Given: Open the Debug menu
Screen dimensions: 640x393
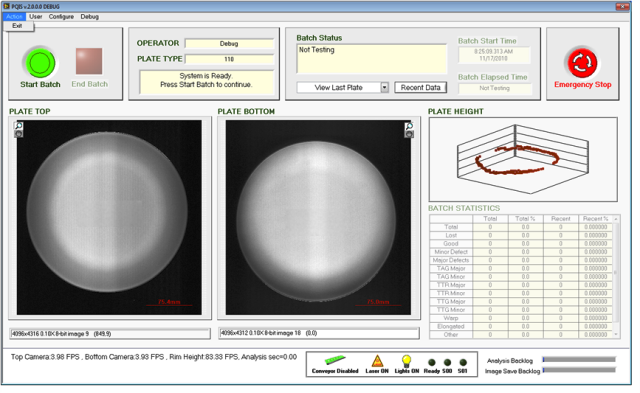Looking at the screenshot, I should (89, 17).
